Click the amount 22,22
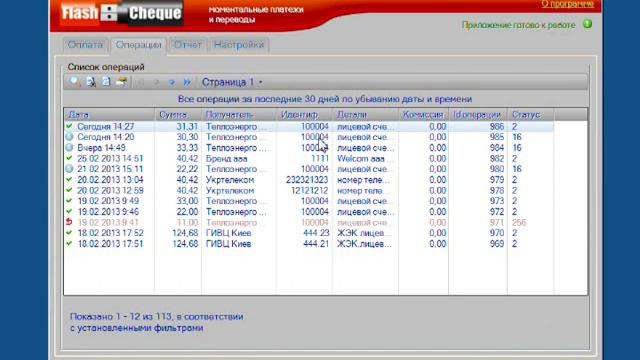 [x=187, y=169]
